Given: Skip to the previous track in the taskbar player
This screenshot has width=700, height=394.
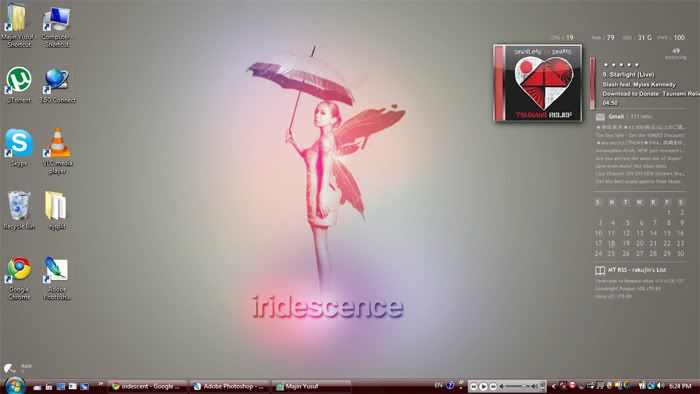Looking at the screenshot, I should 474,386.
